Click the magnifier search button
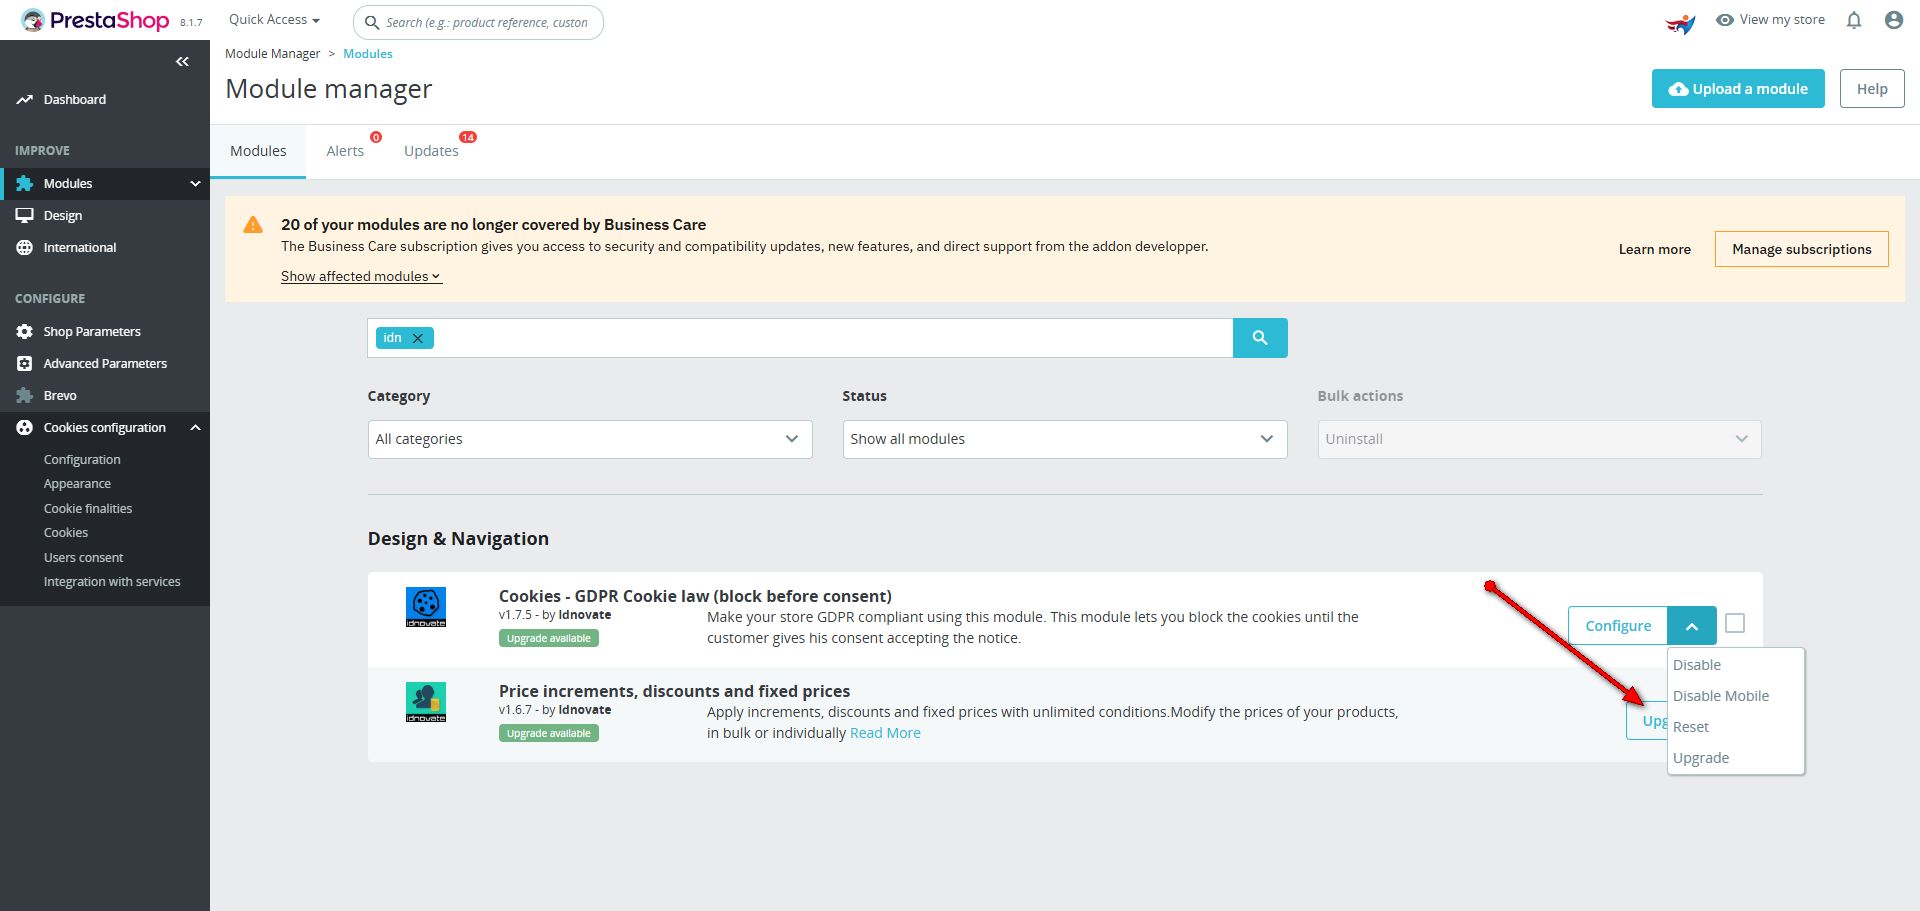 pos(1259,338)
